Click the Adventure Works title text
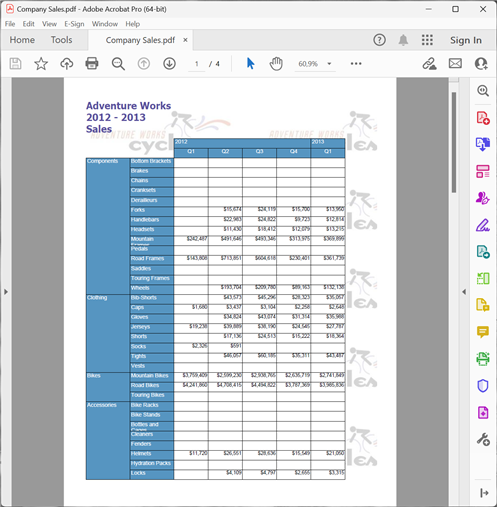Viewport: 497px width, 507px height. pyautogui.click(x=128, y=117)
